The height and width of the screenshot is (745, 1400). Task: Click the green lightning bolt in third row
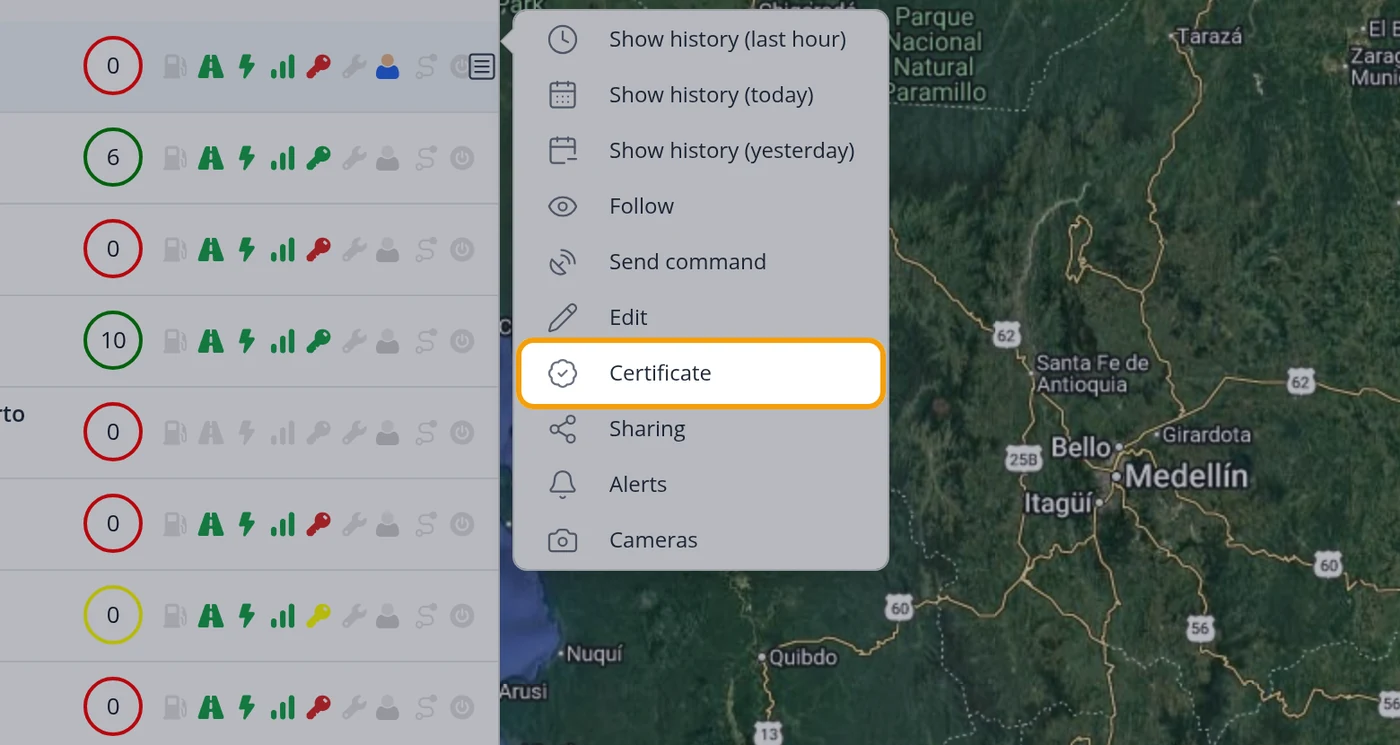pos(246,249)
